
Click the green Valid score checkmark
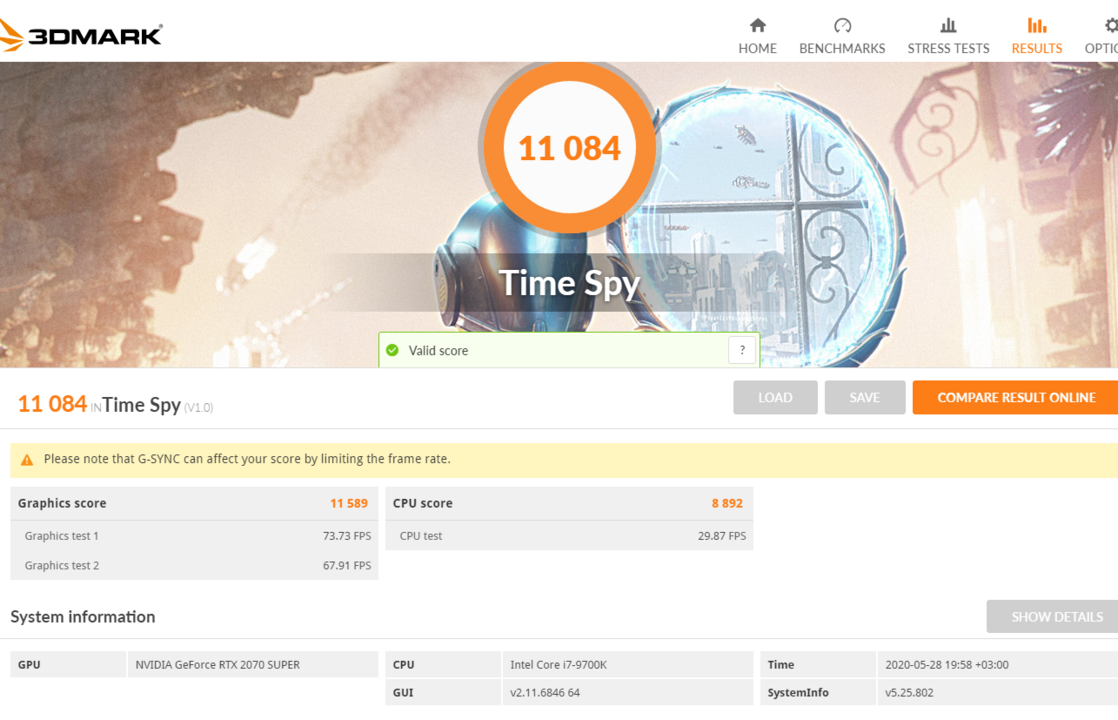coord(392,350)
